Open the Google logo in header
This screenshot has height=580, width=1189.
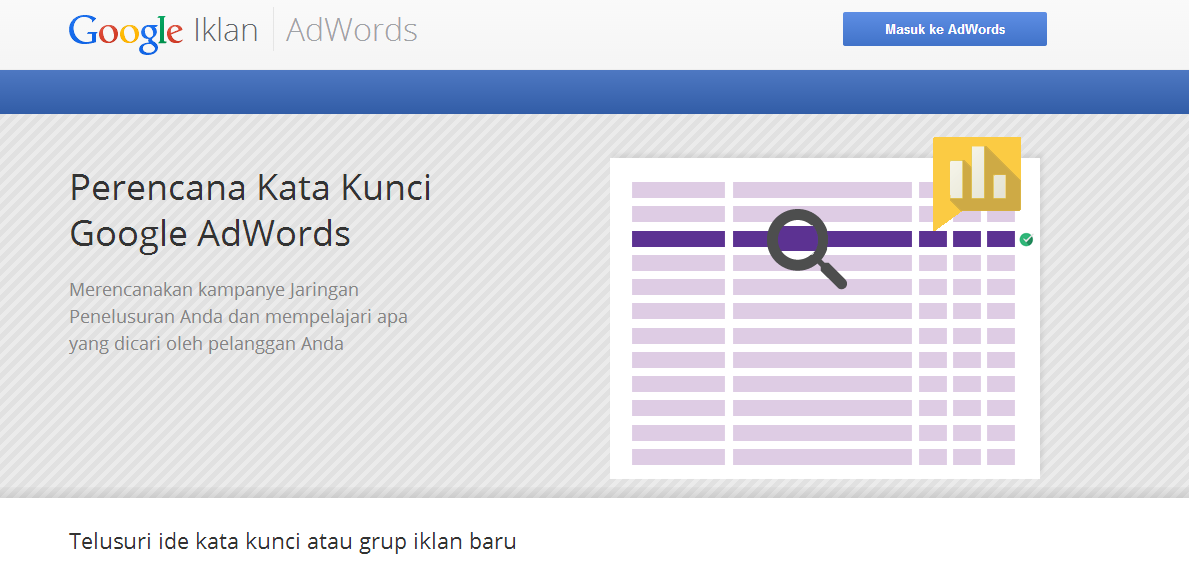click(x=126, y=33)
